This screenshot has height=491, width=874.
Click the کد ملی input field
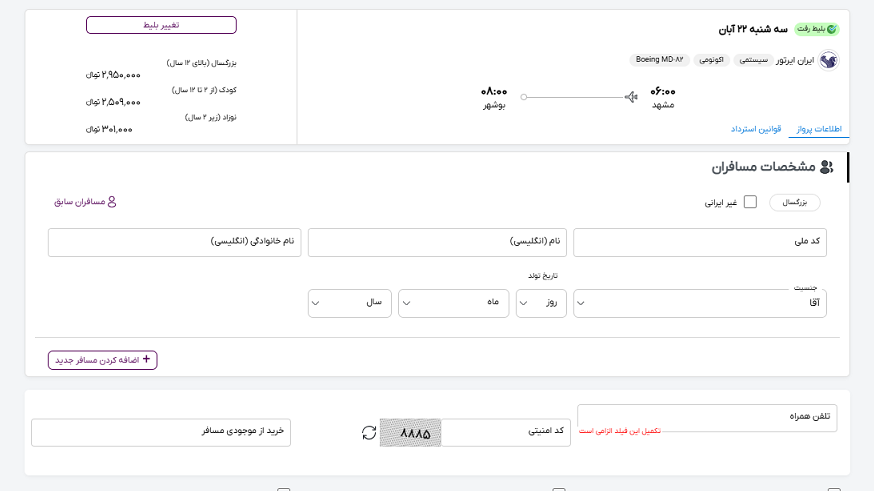tap(700, 242)
